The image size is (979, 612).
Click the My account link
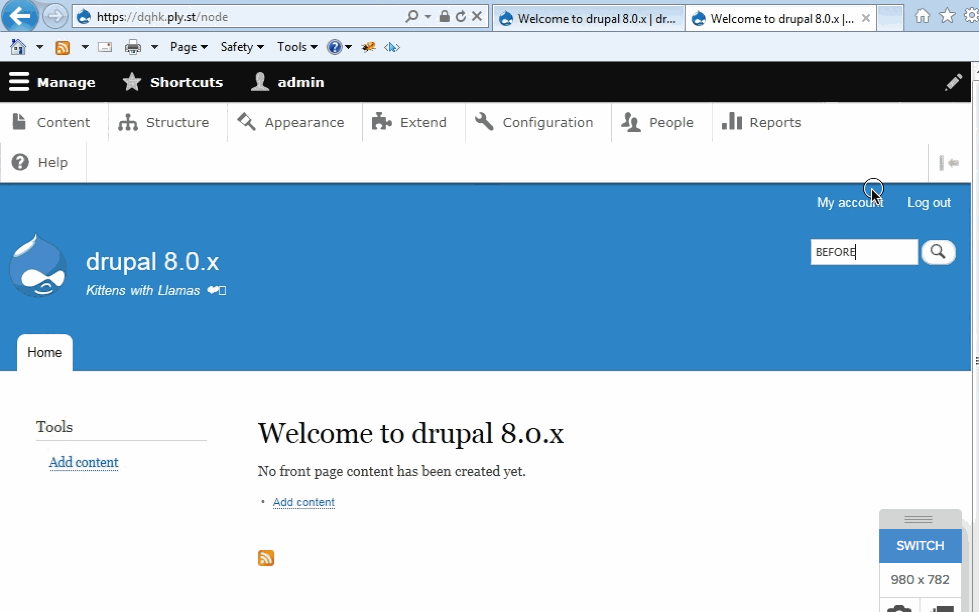[x=850, y=202]
